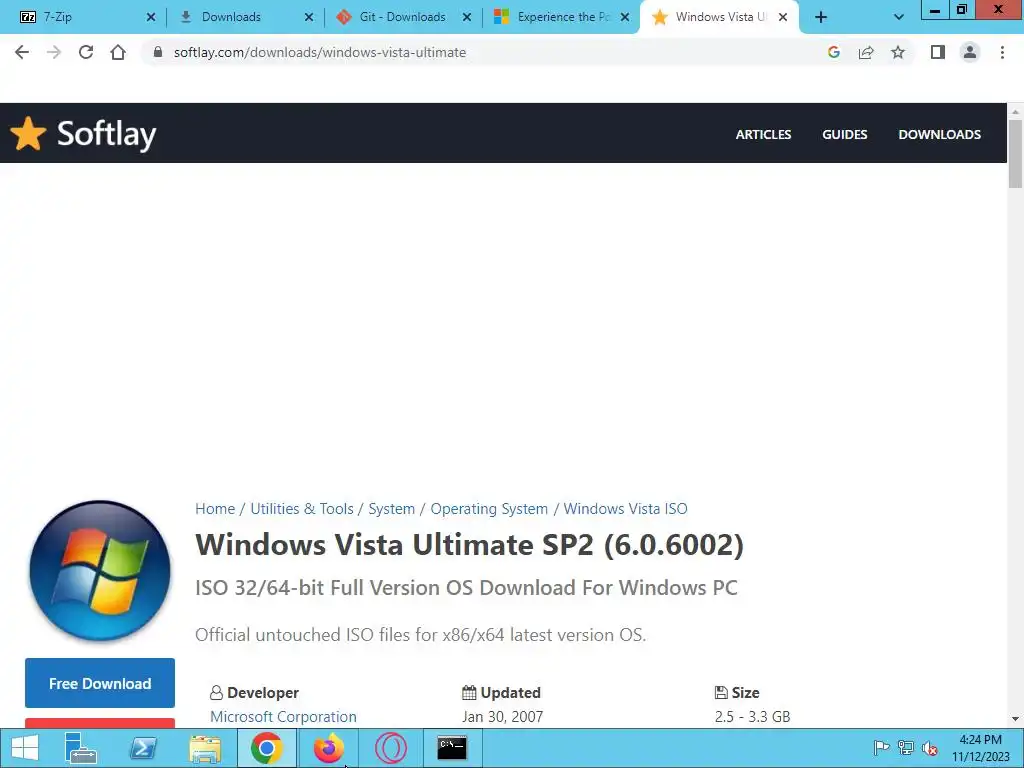The height and width of the screenshot is (768, 1024).
Task: Launch Firefox from the taskbar
Action: 328,748
